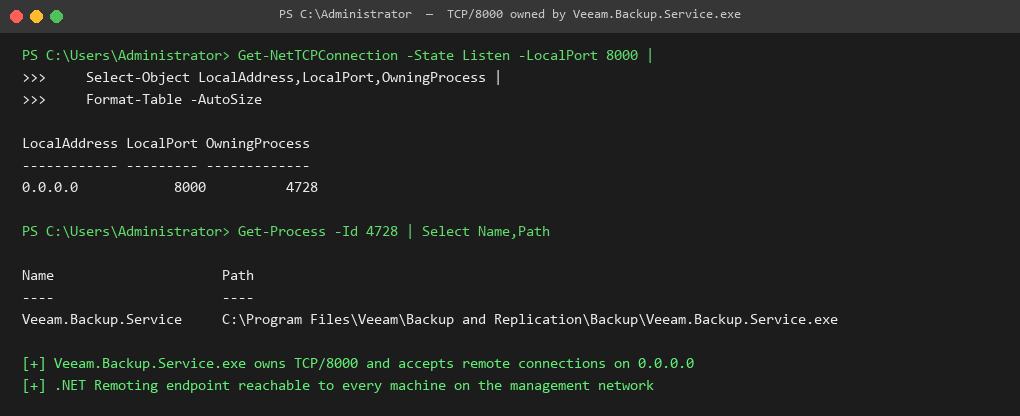Click the 8000 port value in table
The height and width of the screenshot is (416, 1020).
click(190, 187)
